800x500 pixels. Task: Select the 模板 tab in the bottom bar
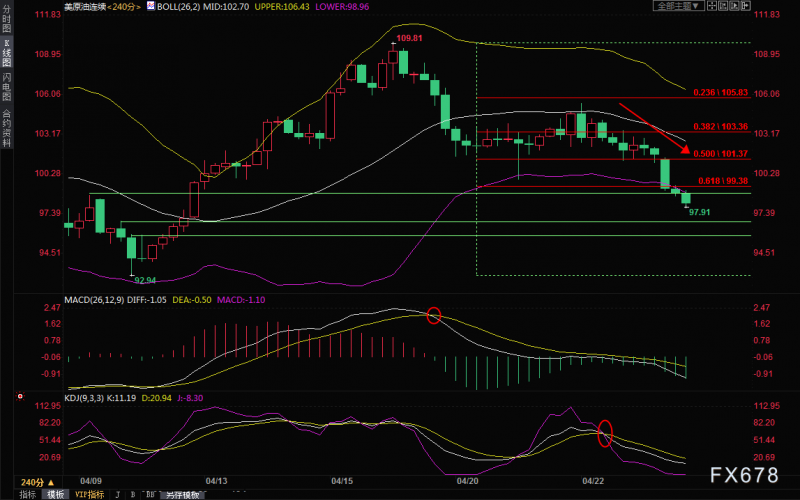pos(55,494)
